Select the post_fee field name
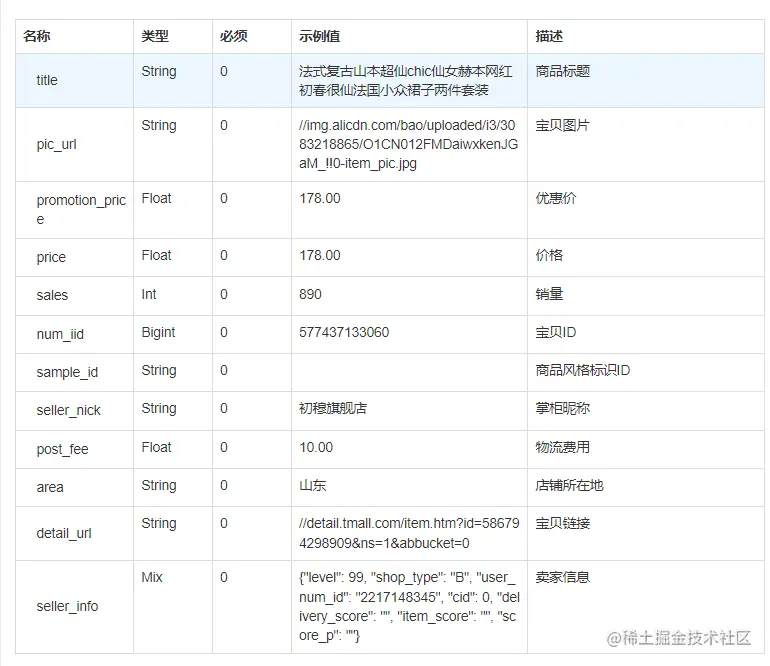The image size is (770, 666). [62, 449]
